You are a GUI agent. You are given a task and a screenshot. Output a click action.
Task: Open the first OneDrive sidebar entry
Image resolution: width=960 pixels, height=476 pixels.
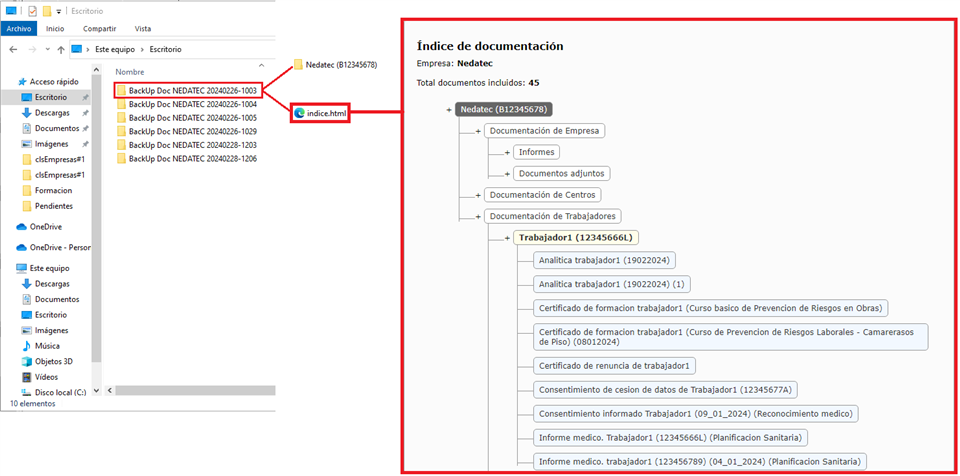[x=45, y=227]
